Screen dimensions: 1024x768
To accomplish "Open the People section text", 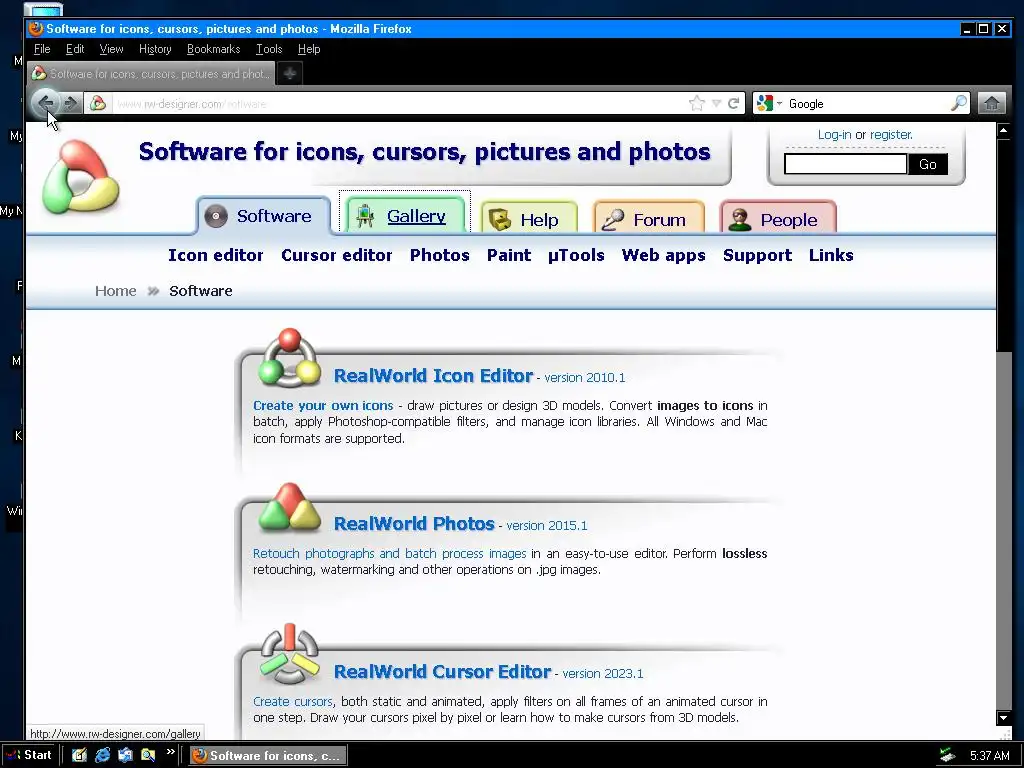I will point(788,219).
